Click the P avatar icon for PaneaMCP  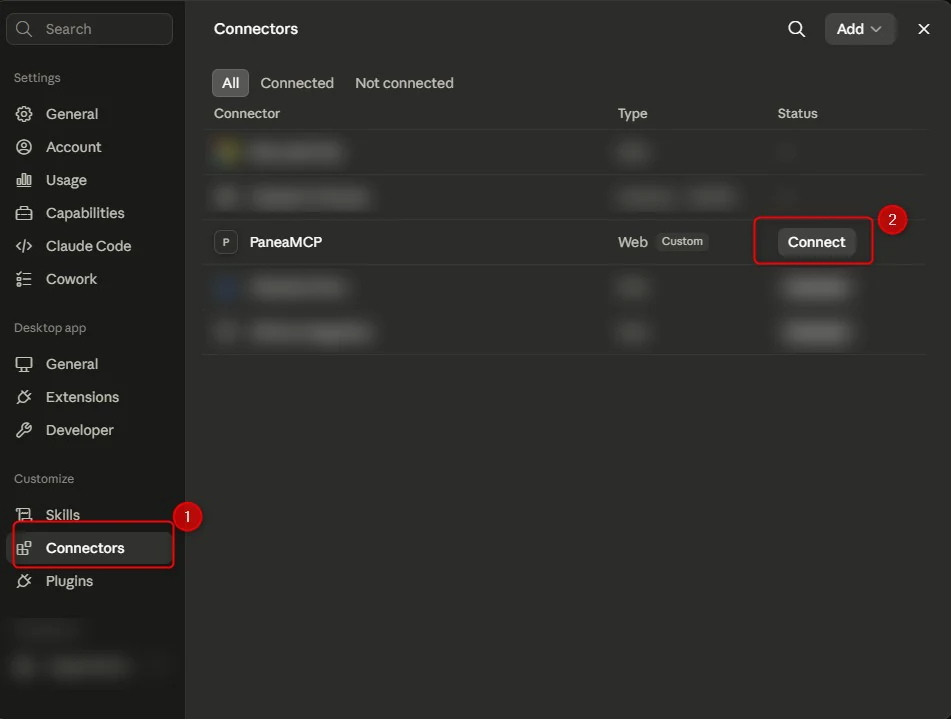pos(226,242)
